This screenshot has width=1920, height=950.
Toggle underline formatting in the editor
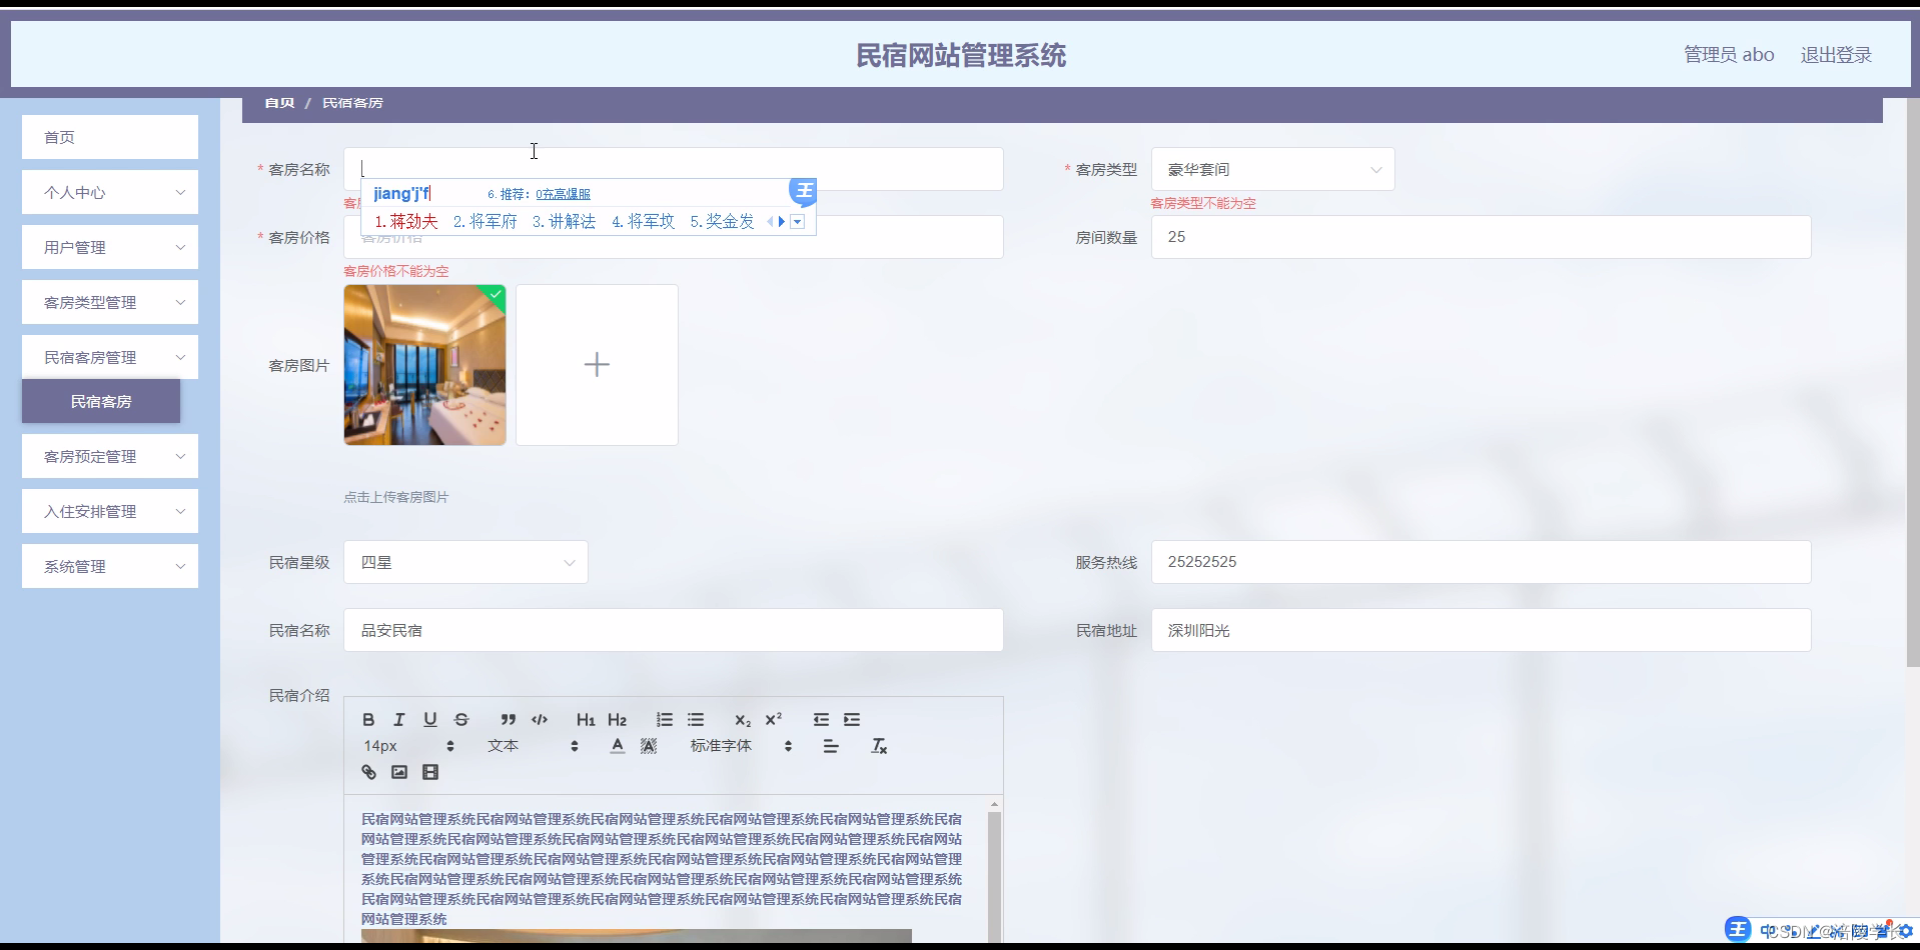tap(430, 719)
